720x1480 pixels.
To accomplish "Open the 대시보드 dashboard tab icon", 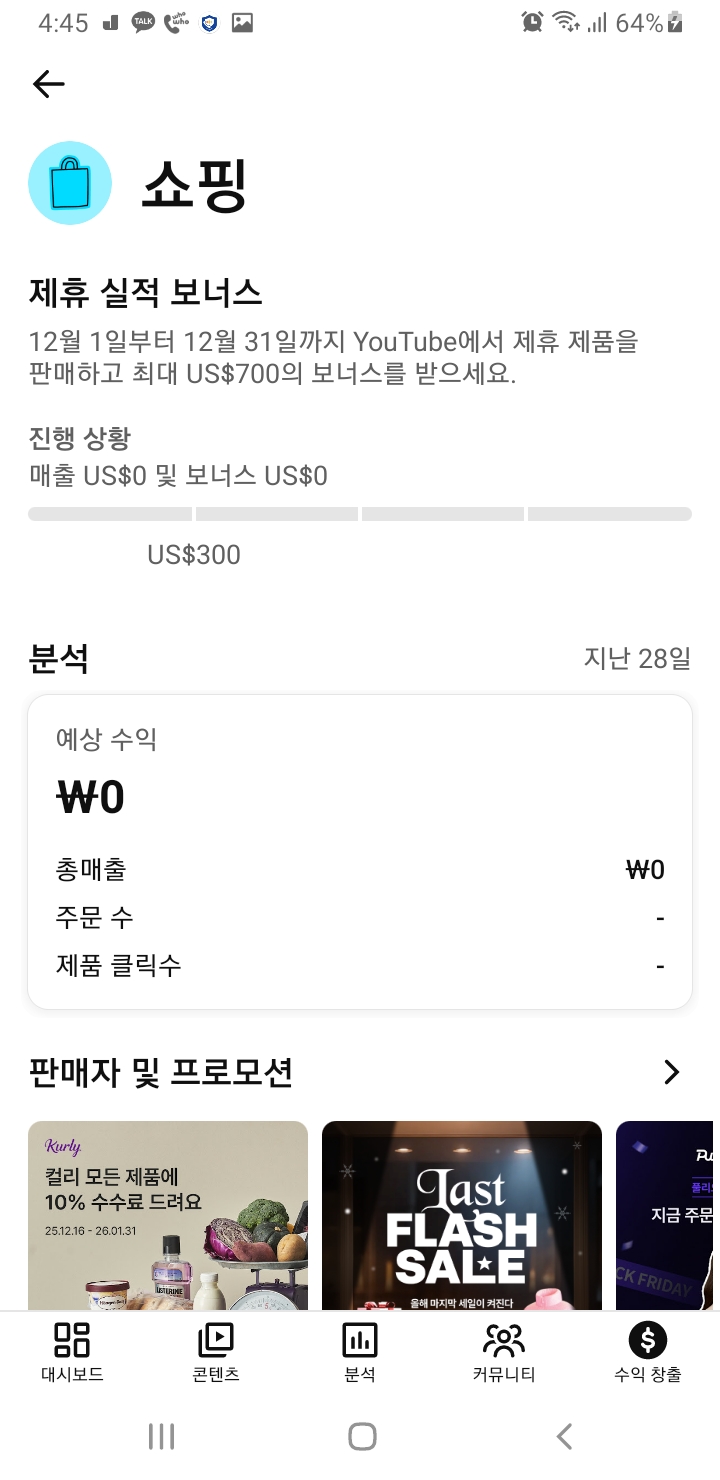I will click(x=72, y=1340).
